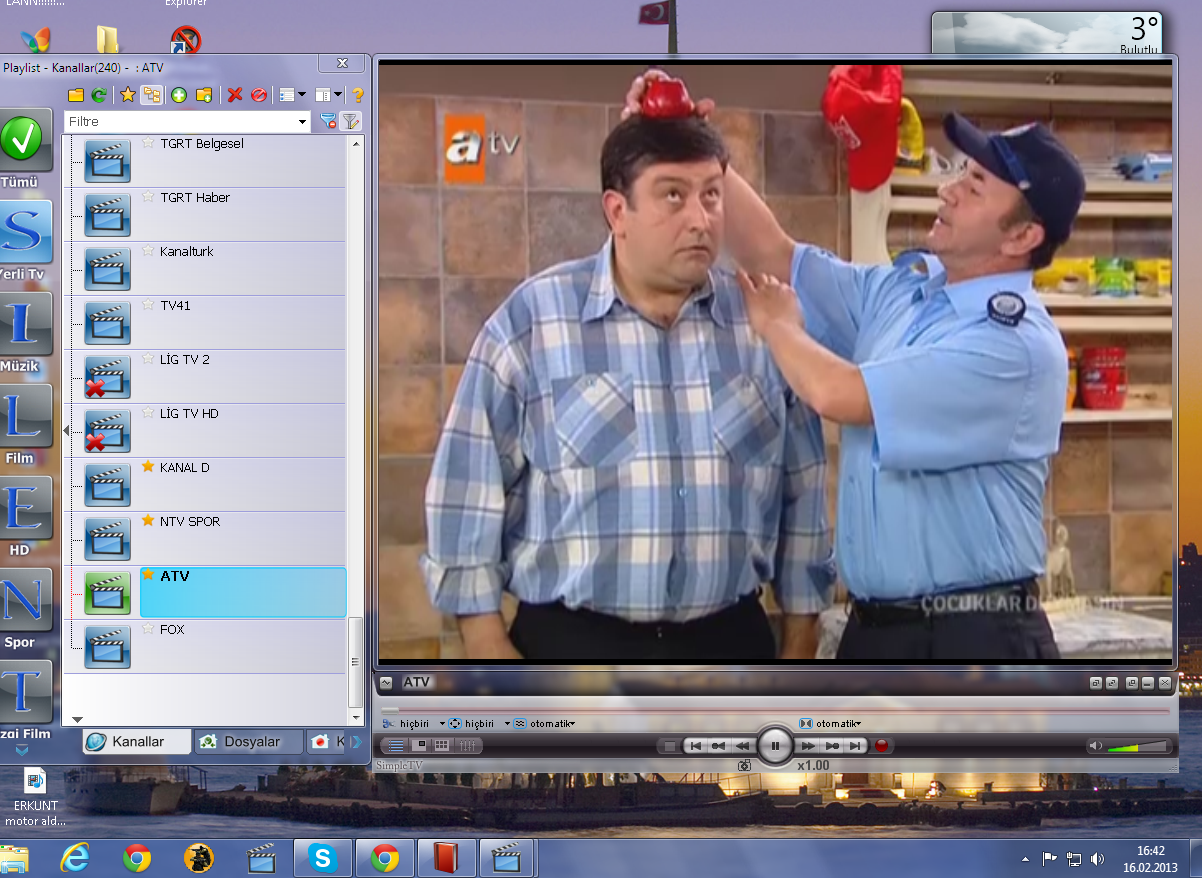Toggle the group tree view toolbar icon
Screen dimensions: 1202x878
(x=152, y=95)
